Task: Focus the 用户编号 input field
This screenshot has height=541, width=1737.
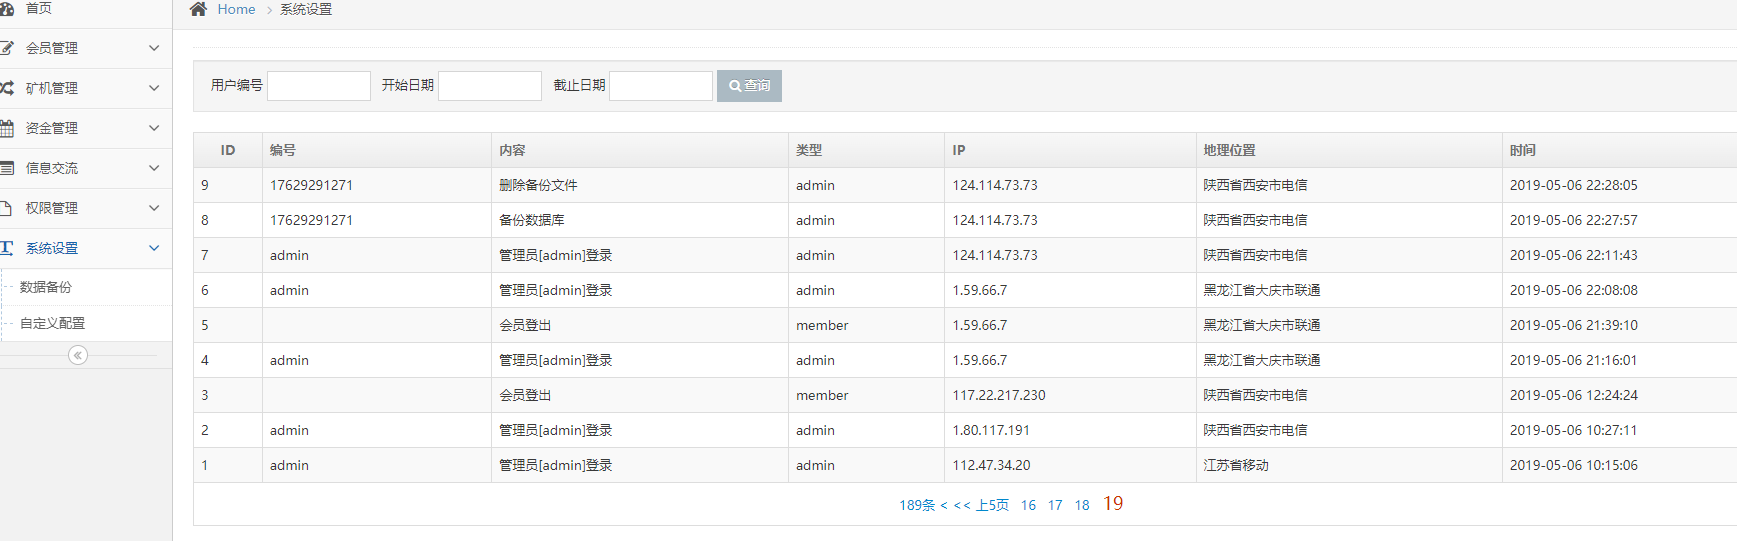Action: [x=319, y=86]
